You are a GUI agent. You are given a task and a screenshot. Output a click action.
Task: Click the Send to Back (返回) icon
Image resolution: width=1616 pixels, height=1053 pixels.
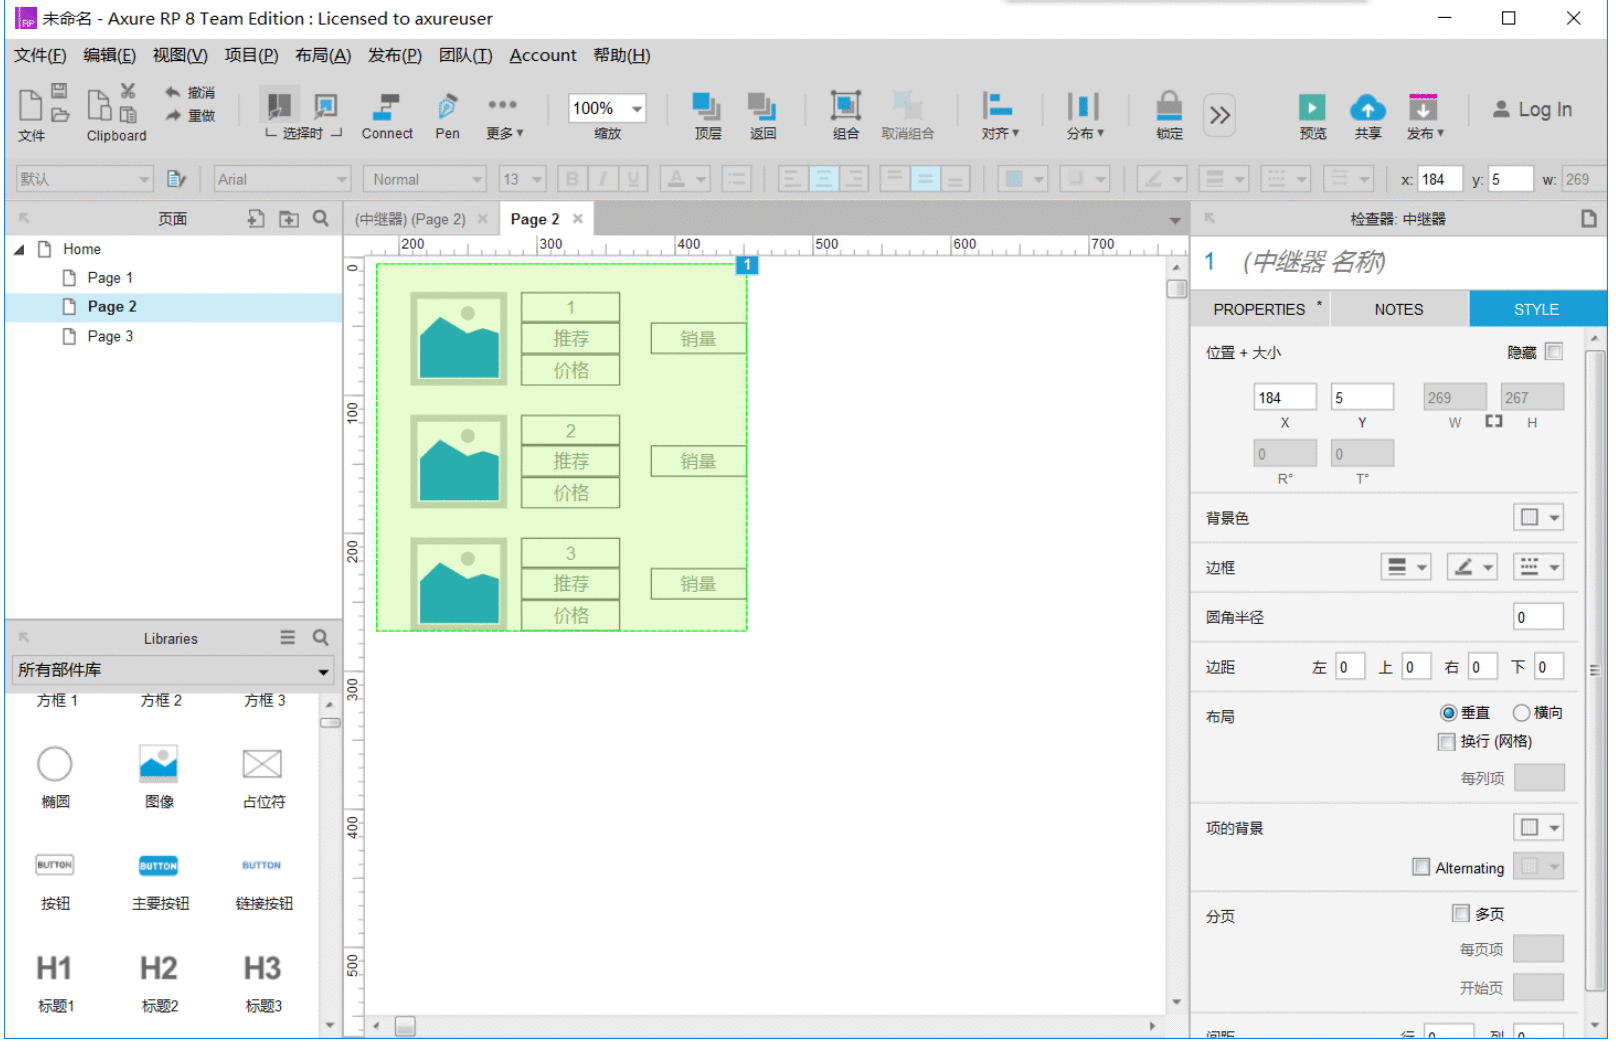pos(762,106)
